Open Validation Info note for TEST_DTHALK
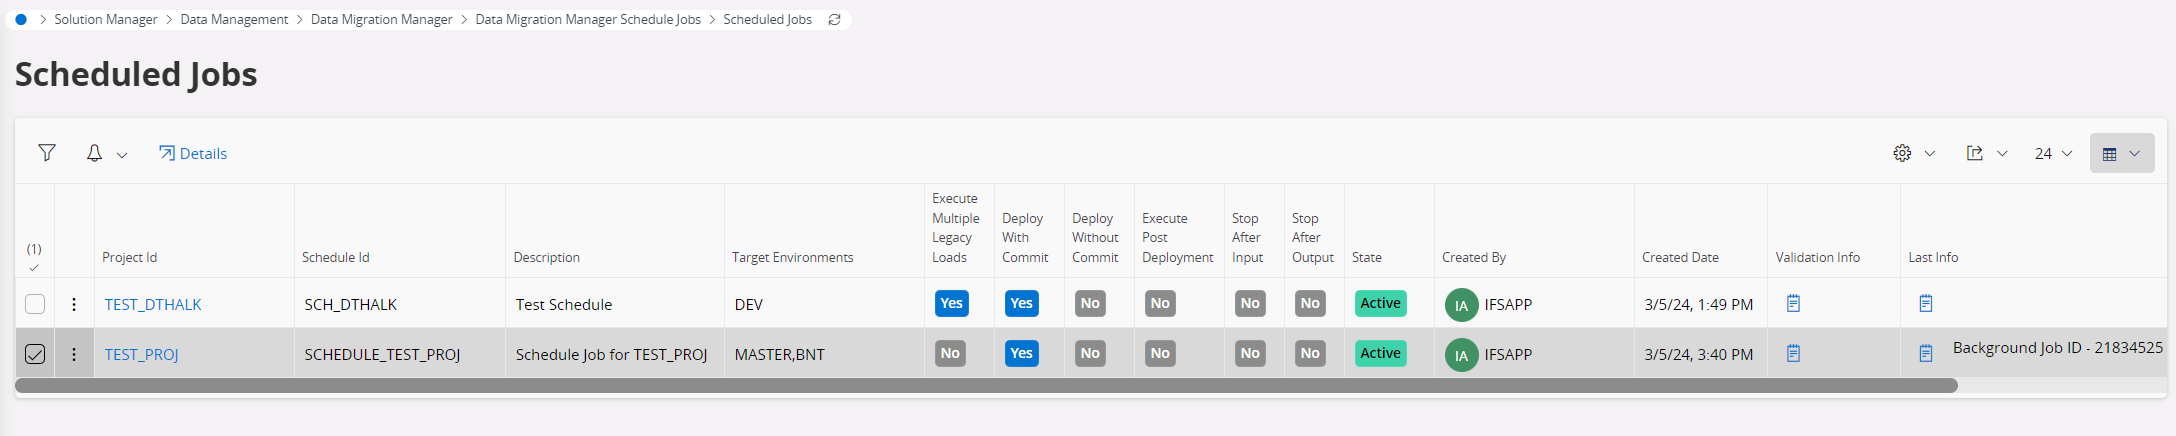The height and width of the screenshot is (436, 2176). tap(1793, 303)
